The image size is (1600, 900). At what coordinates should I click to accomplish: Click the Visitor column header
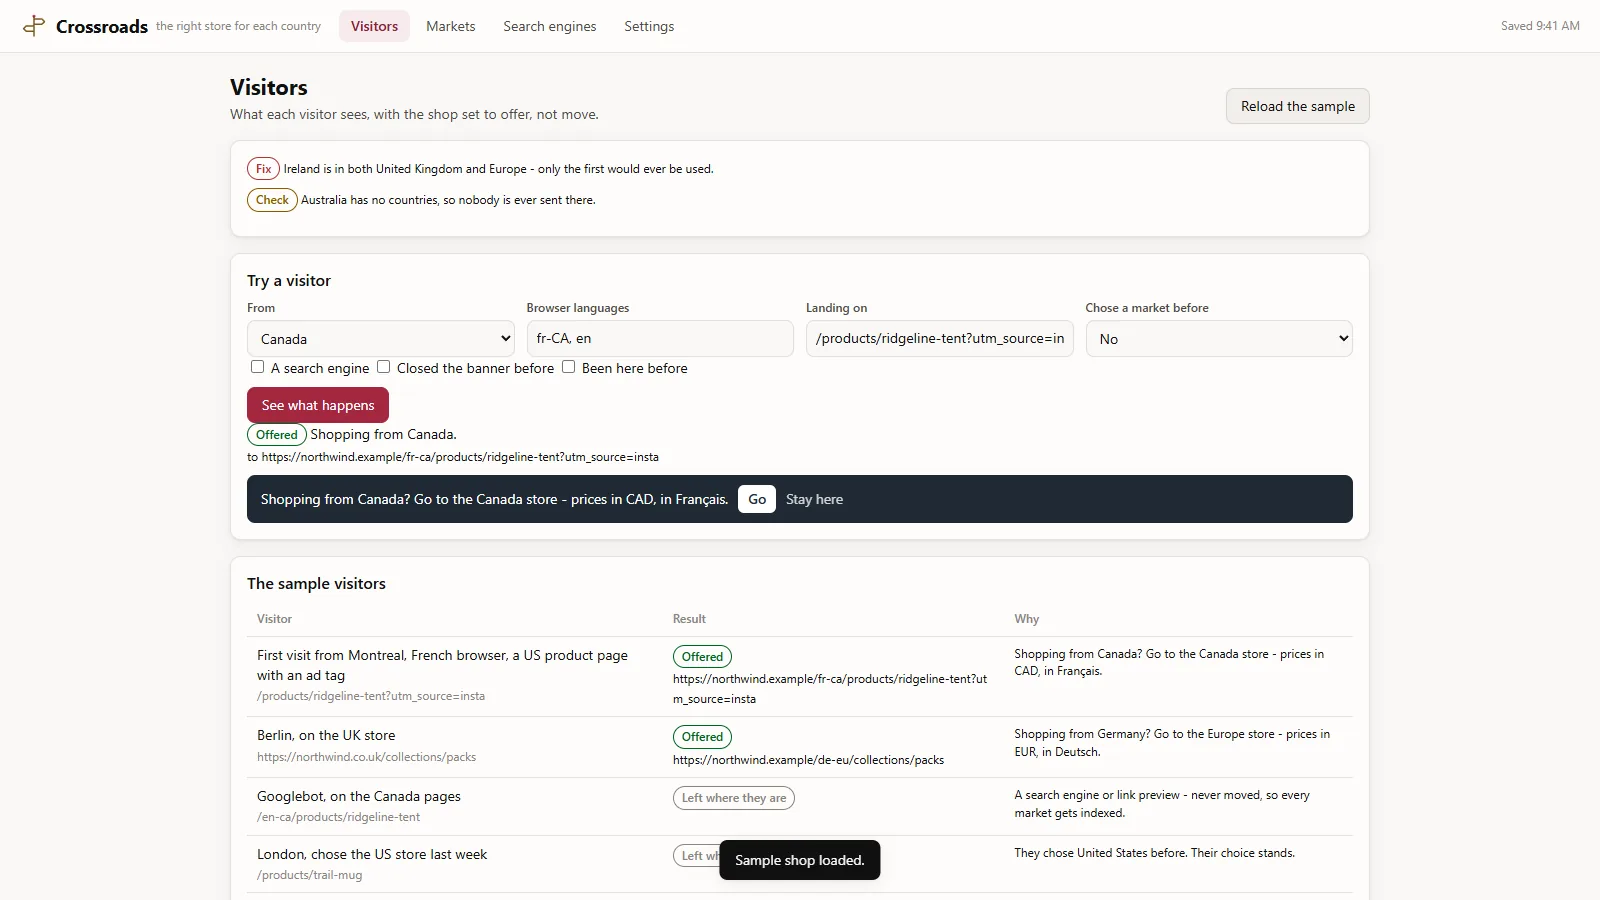[x=274, y=619]
